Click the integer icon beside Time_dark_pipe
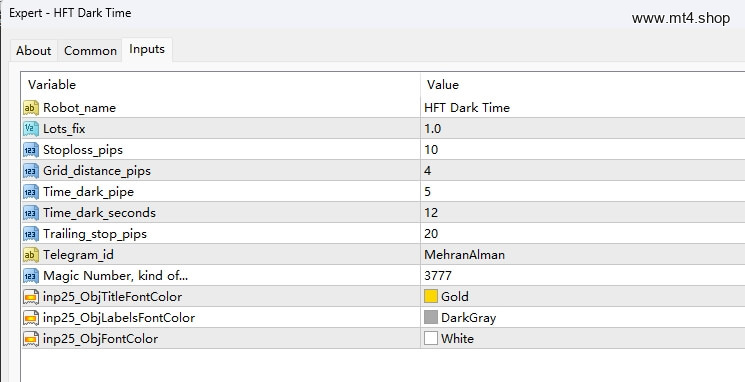The width and height of the screenshot is (745, 382). pyautogui.click(x=31, y=192)
